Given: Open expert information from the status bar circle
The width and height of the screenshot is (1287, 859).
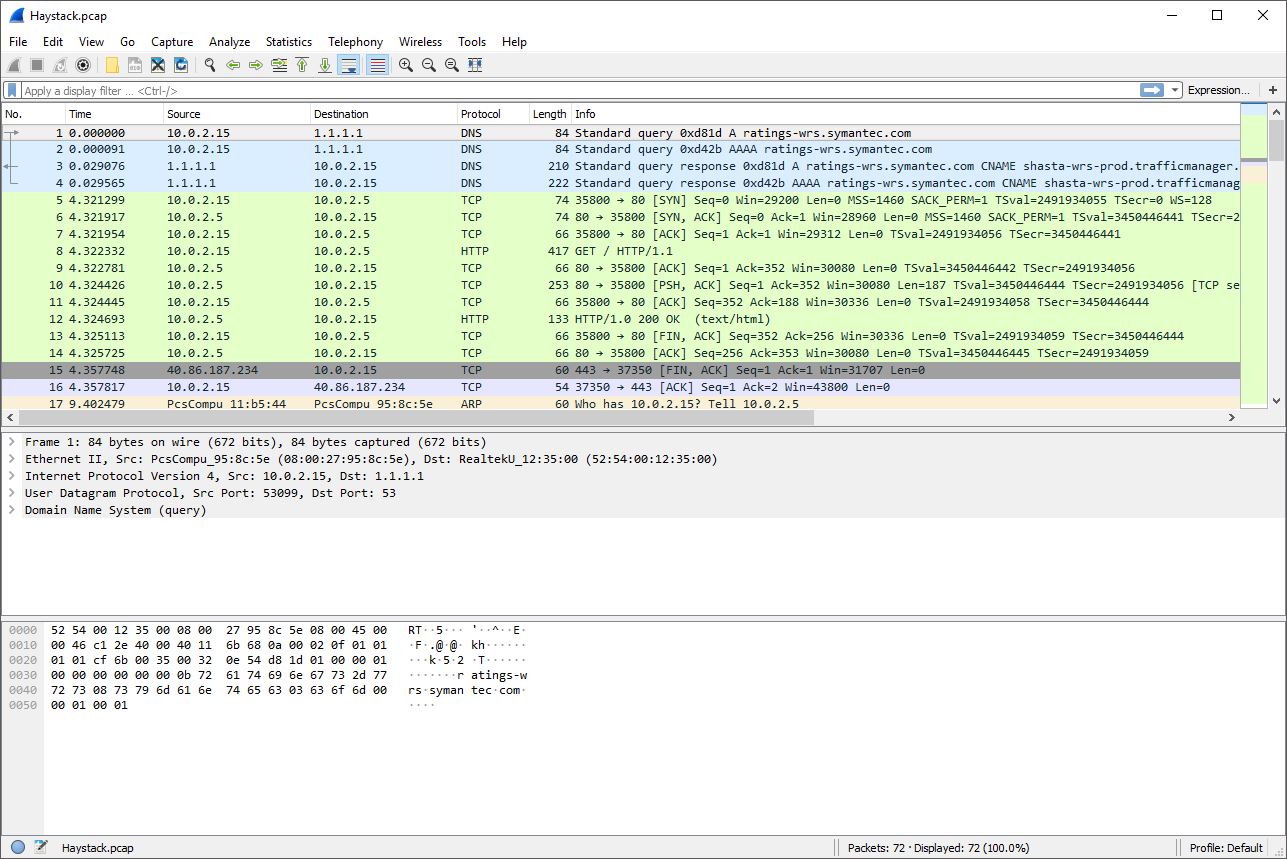Looking at the screenshot, I should 18,848.
